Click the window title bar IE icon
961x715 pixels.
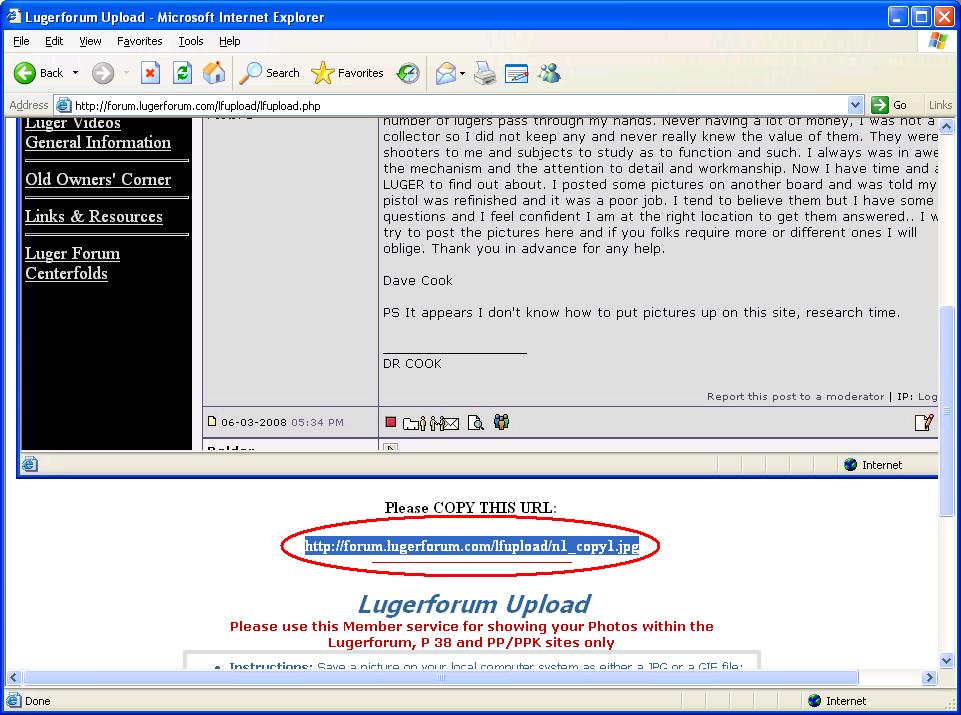click(13, 17)
